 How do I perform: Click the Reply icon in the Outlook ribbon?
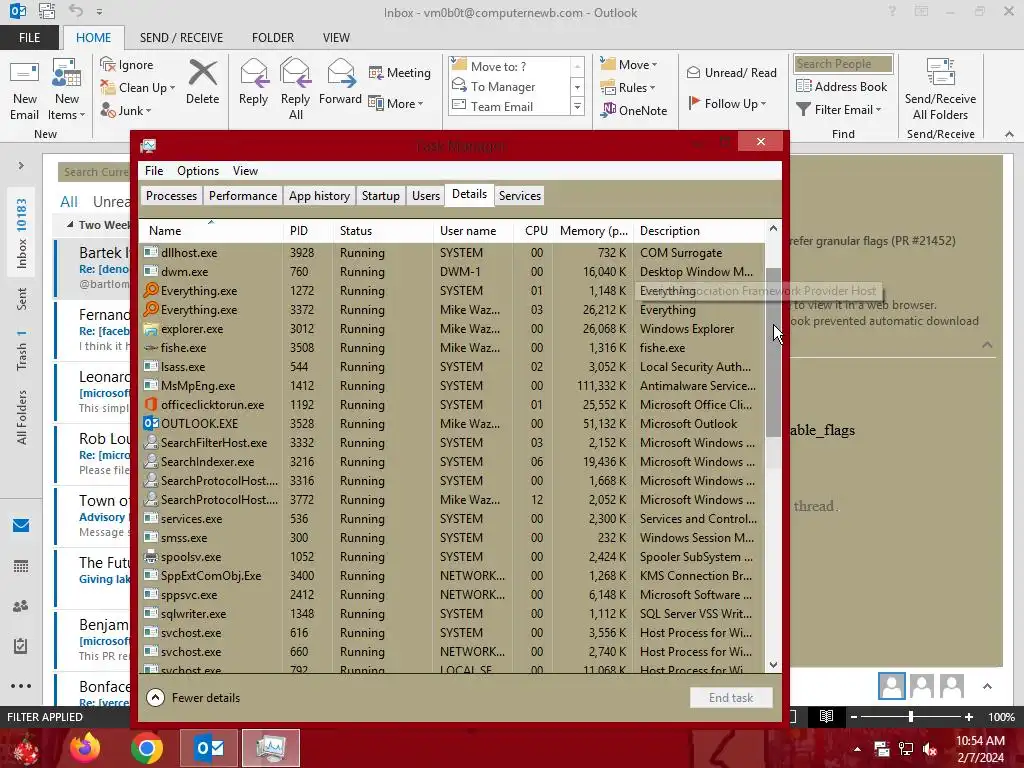[253, 82]
